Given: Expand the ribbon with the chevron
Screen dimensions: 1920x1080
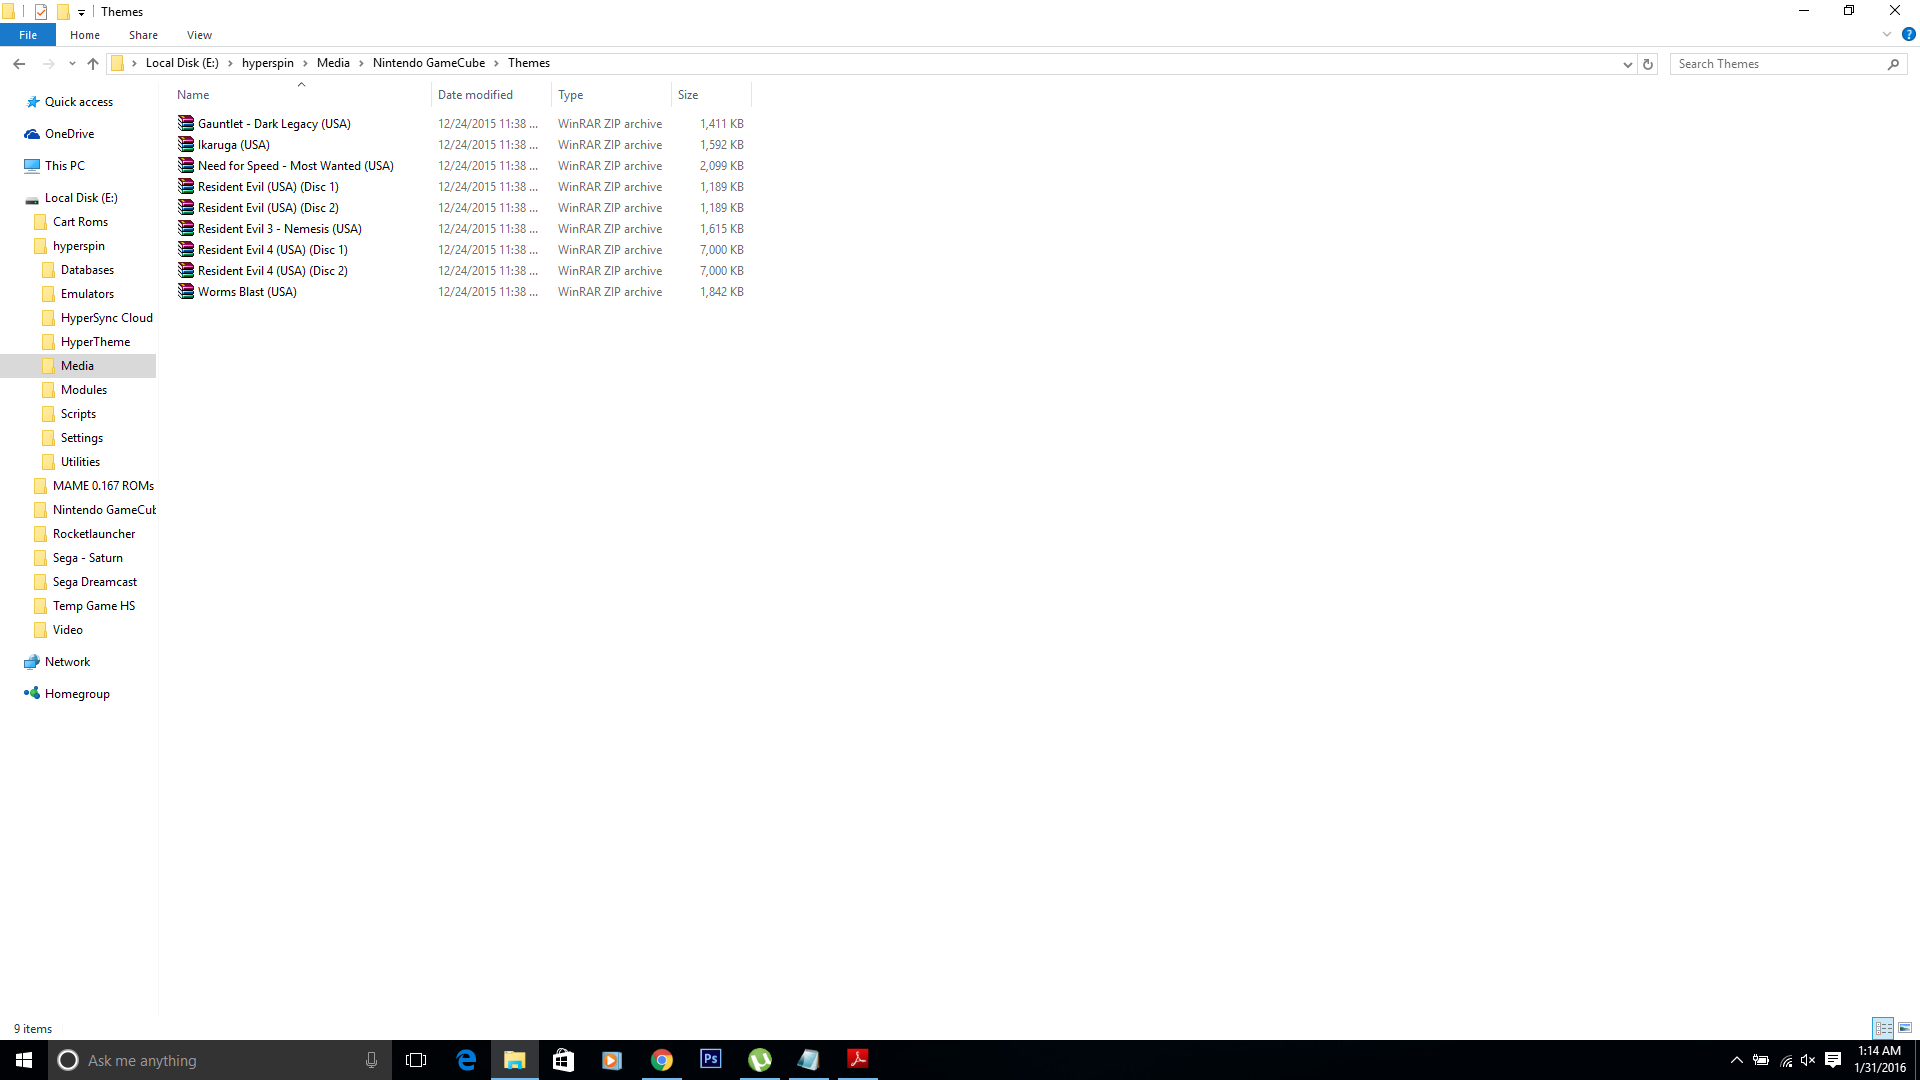Looking at the screenshot, I should click(1887, 34).
